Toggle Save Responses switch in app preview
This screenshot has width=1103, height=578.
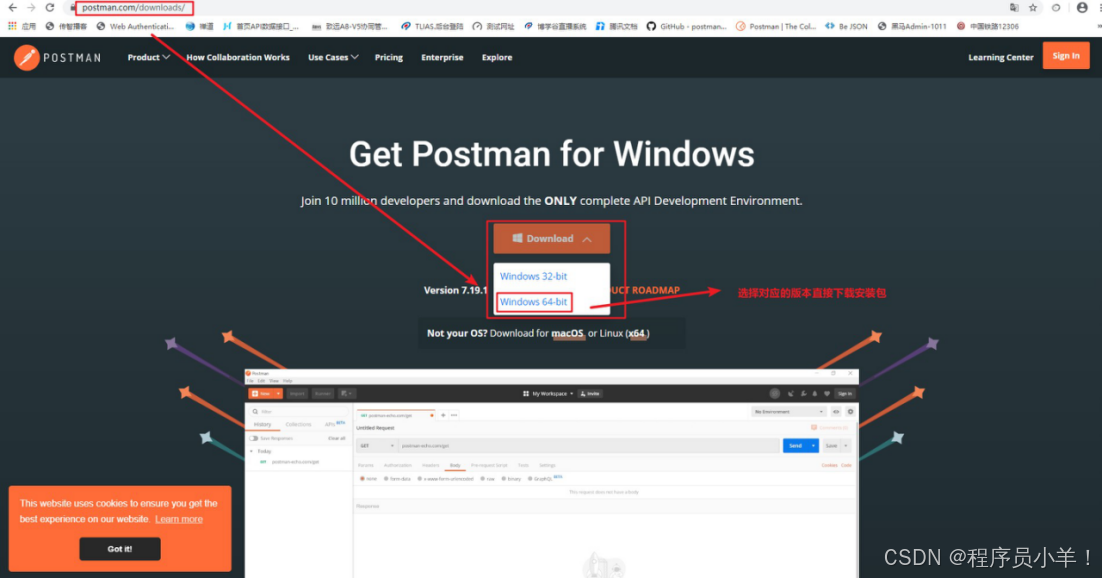(x=253, y=438)
